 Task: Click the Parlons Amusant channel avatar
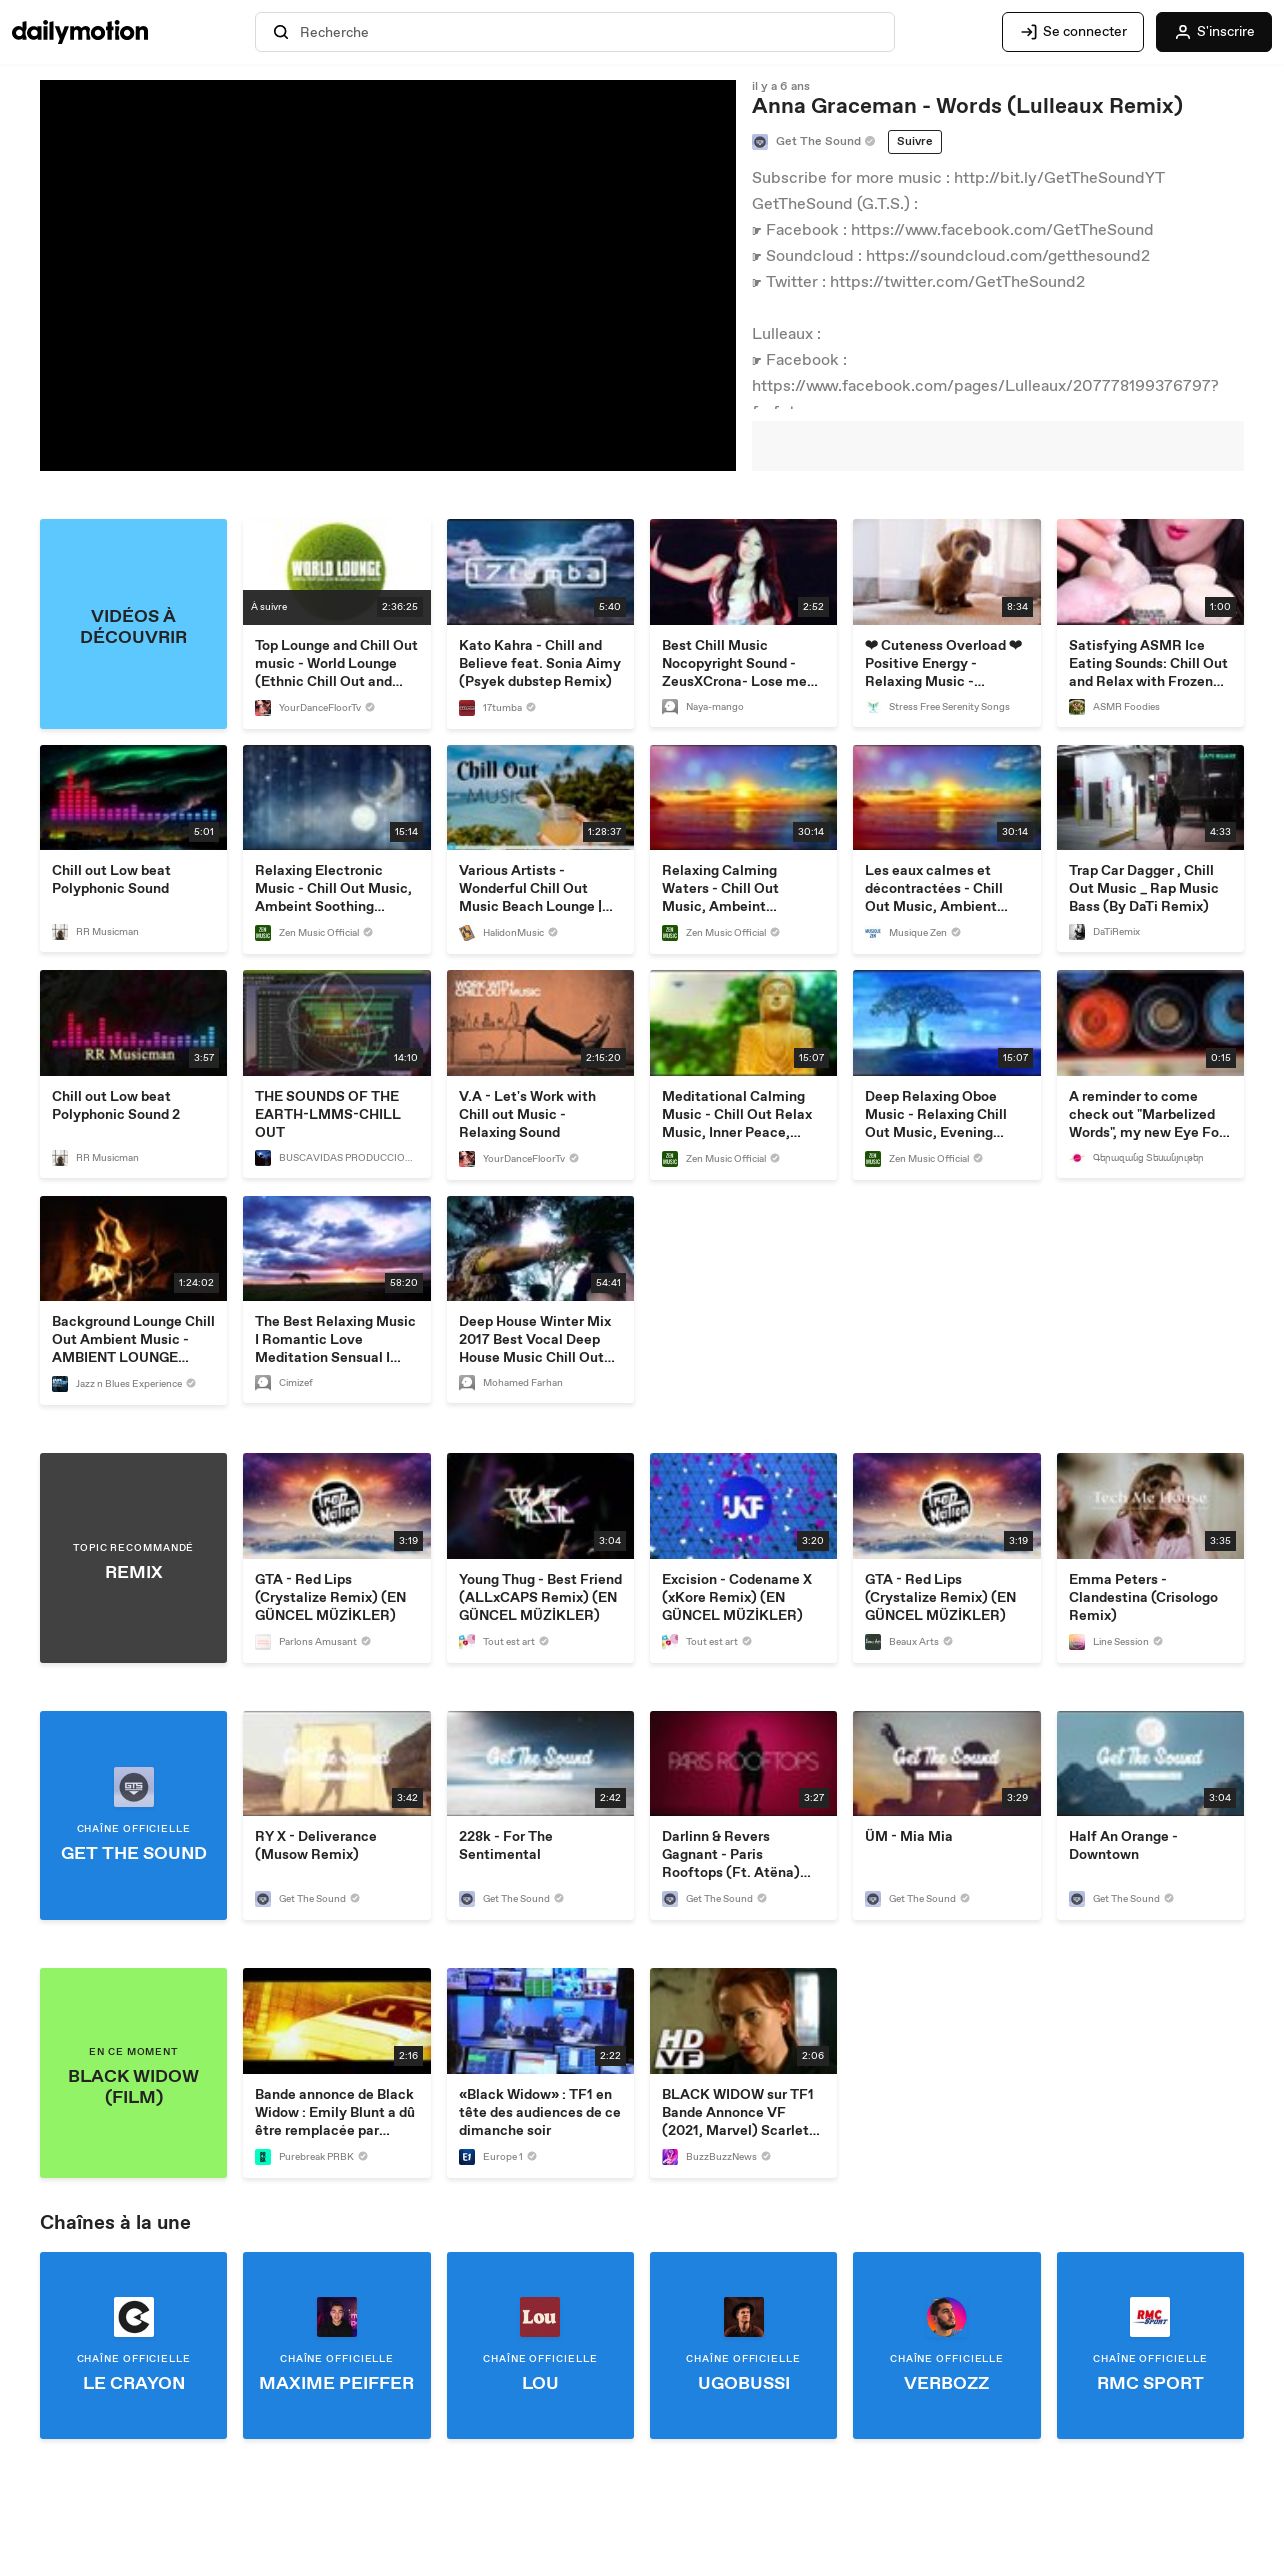pos(263,1642)
